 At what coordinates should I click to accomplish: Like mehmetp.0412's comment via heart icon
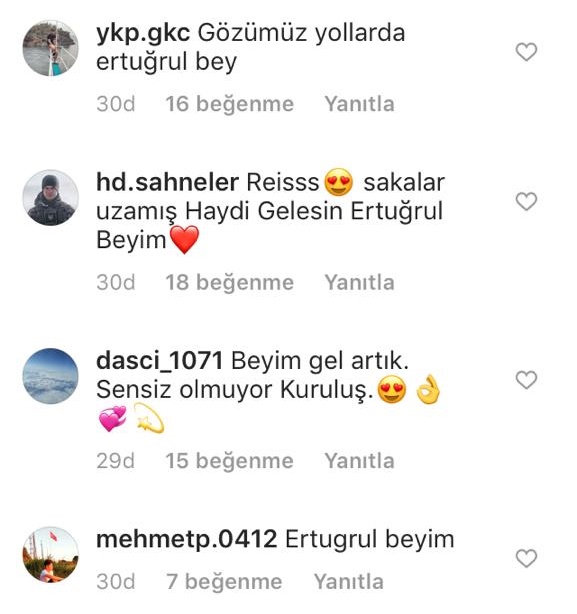coord(526,558)
